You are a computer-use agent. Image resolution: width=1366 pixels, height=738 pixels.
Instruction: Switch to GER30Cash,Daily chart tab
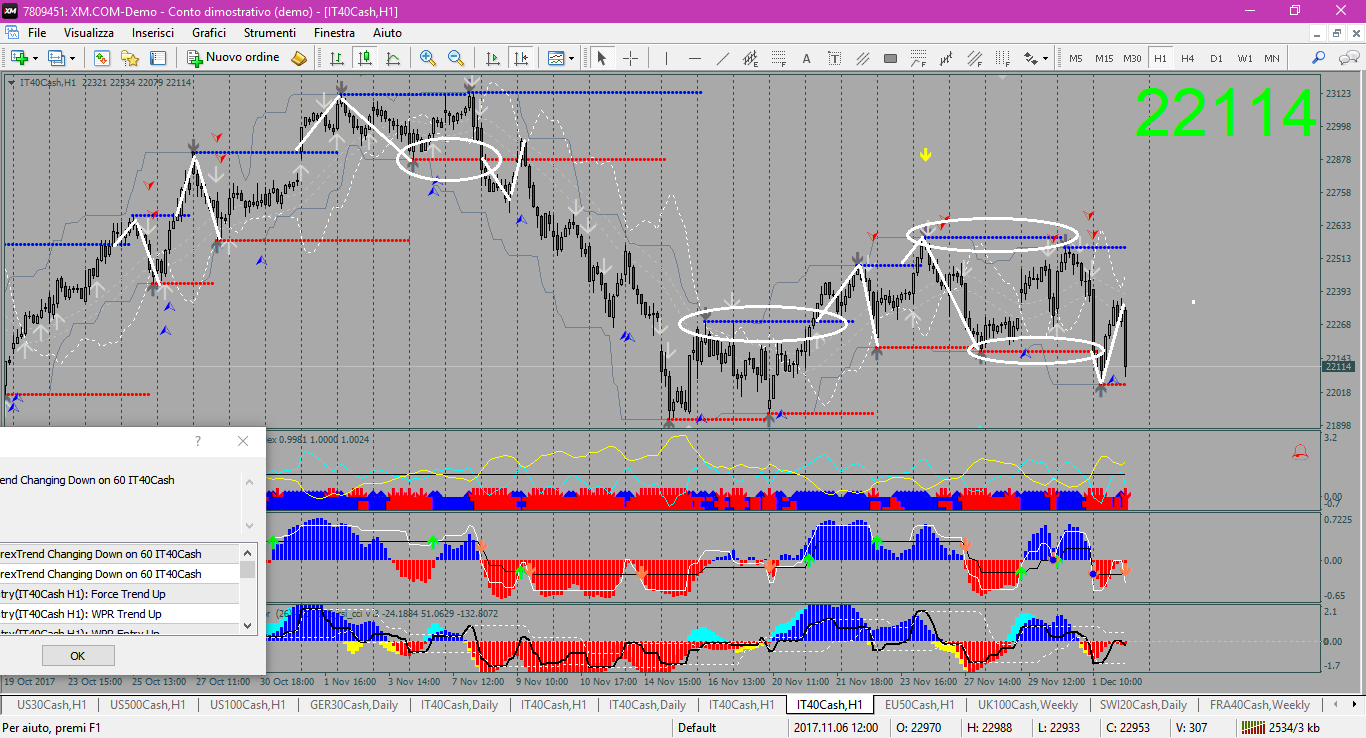(x=354, y=705)
